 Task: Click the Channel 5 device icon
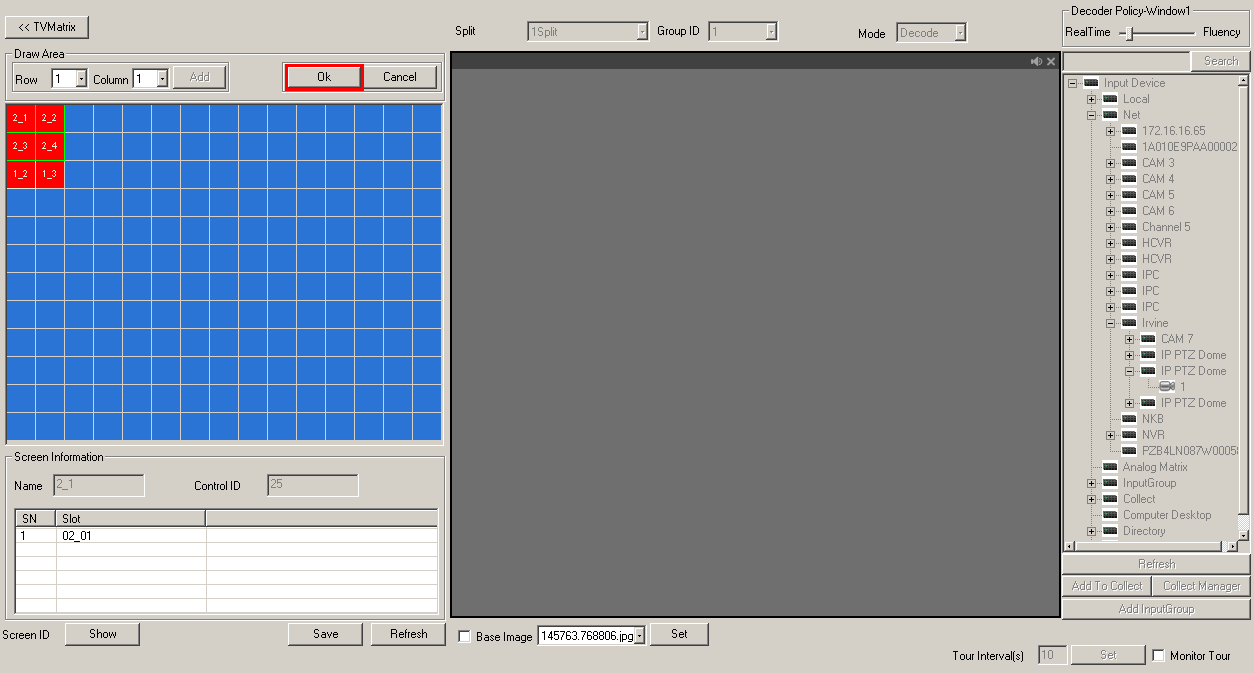tap(1129, 227)
